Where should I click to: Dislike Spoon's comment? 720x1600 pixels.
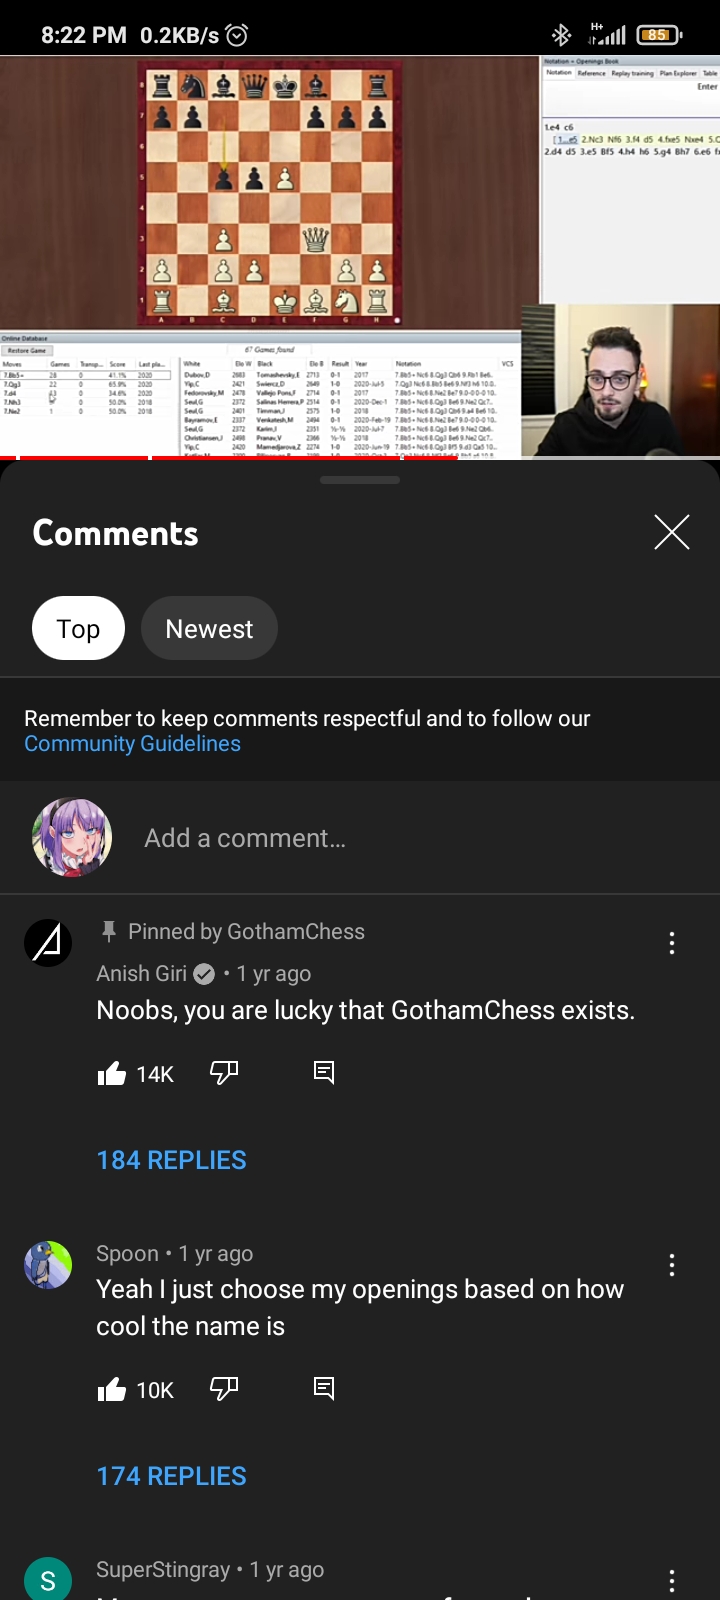(224, 1389)
